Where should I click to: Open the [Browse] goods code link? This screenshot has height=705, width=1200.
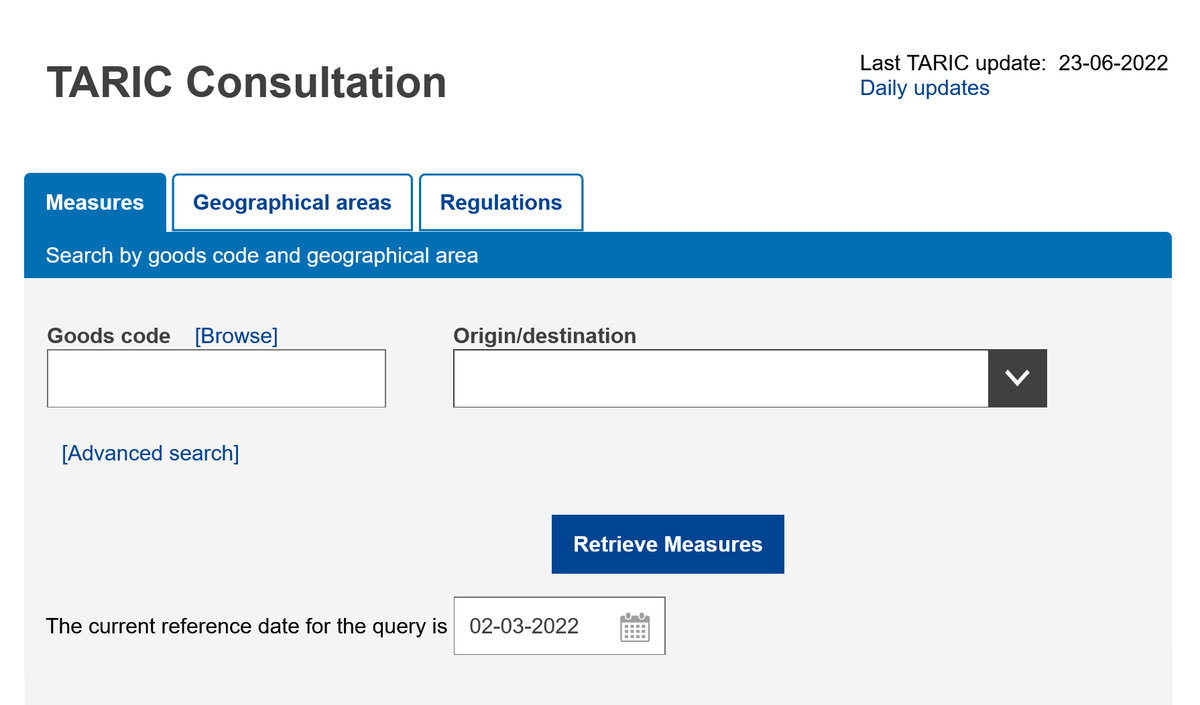coord(236,336)
